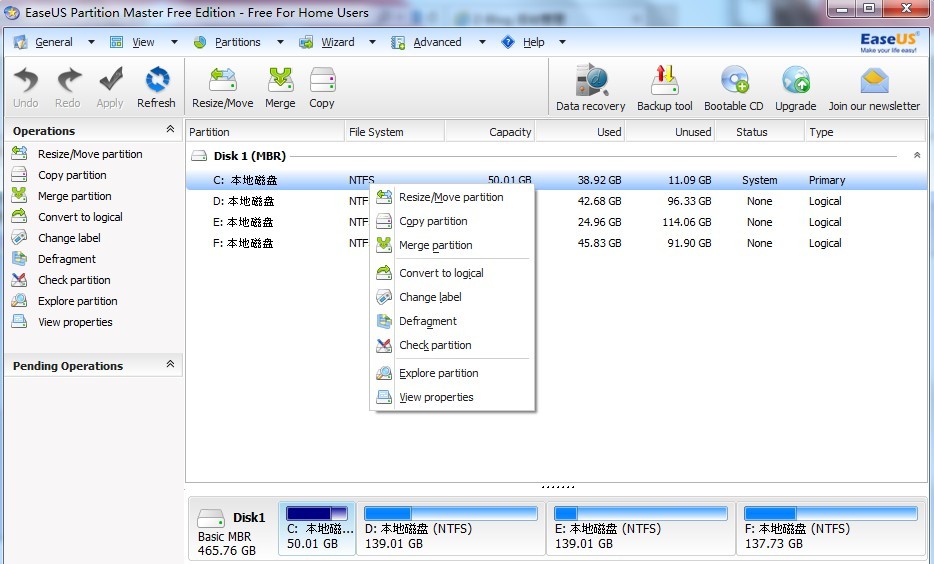Choose Resize/Move partition from context menu

point(452,197)
